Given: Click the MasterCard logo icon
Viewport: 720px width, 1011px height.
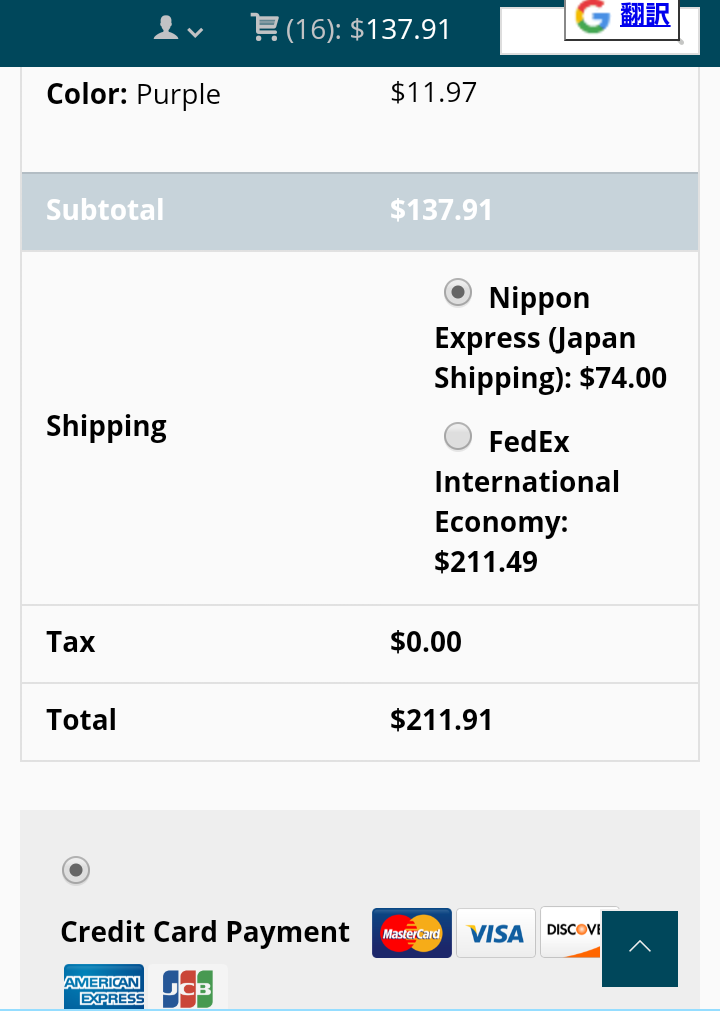Looking at the screenshot, I should tap(411, 933).
